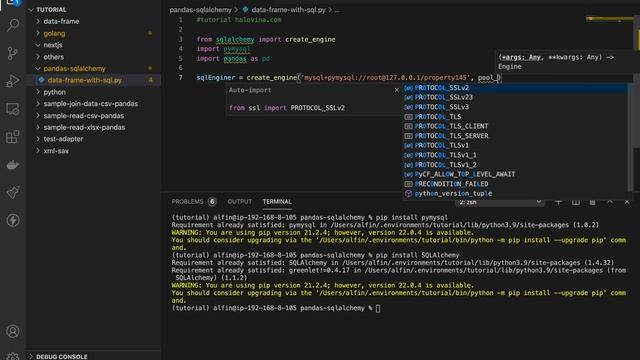Open the Run and Debug view
This screenshot has height=360, width=640.
(x=13, y=81)
